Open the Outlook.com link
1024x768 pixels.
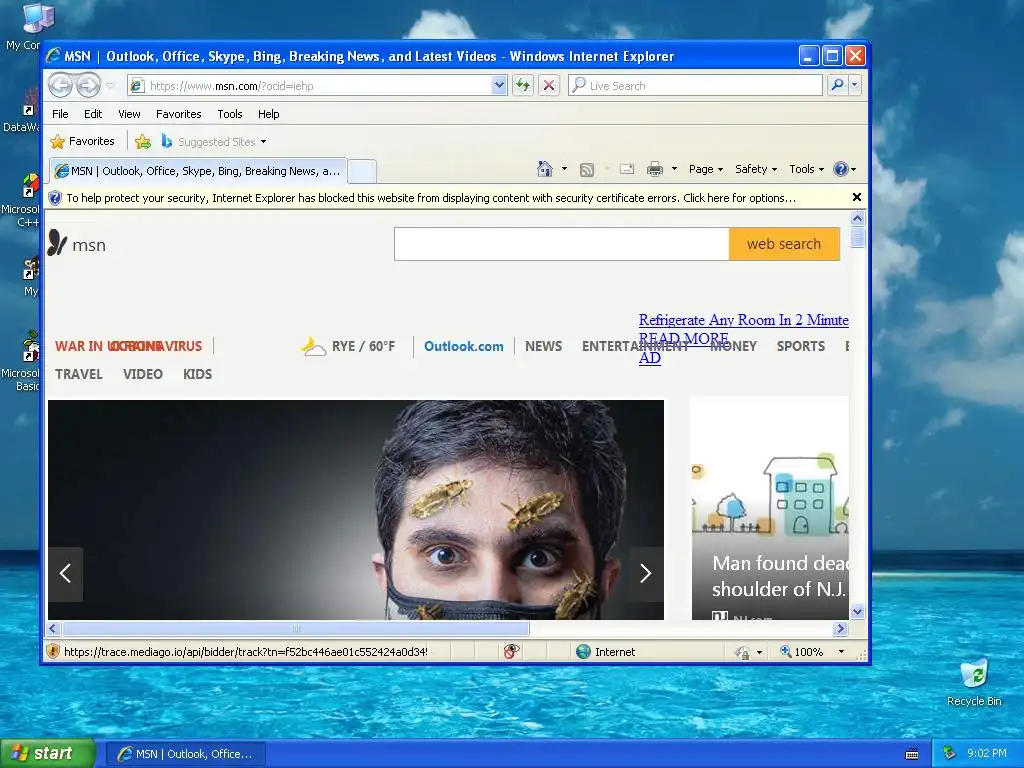pos(464,346)
